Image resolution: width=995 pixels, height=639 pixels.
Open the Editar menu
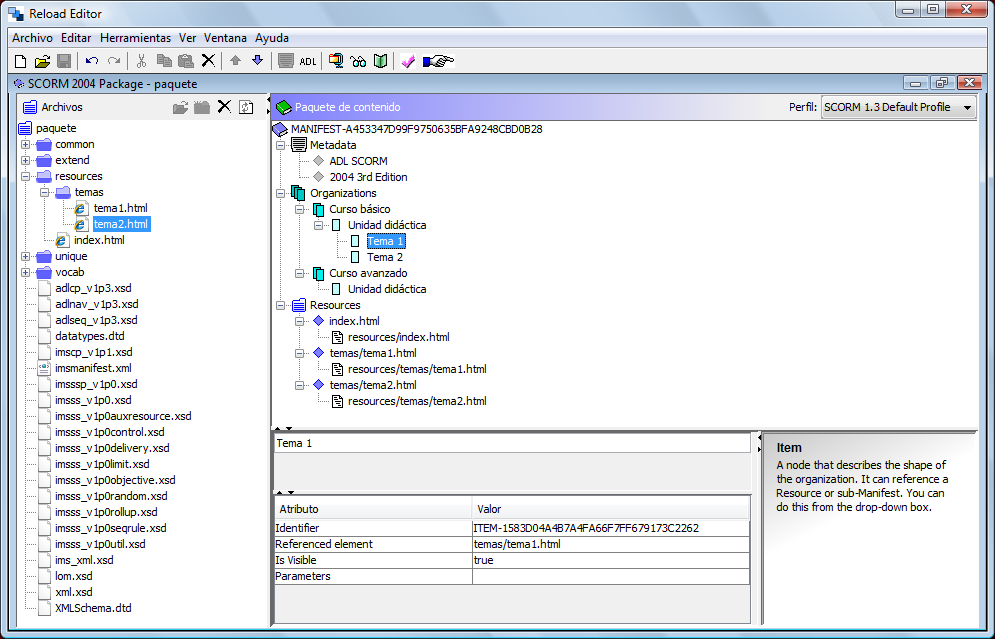tap(76, 38)
